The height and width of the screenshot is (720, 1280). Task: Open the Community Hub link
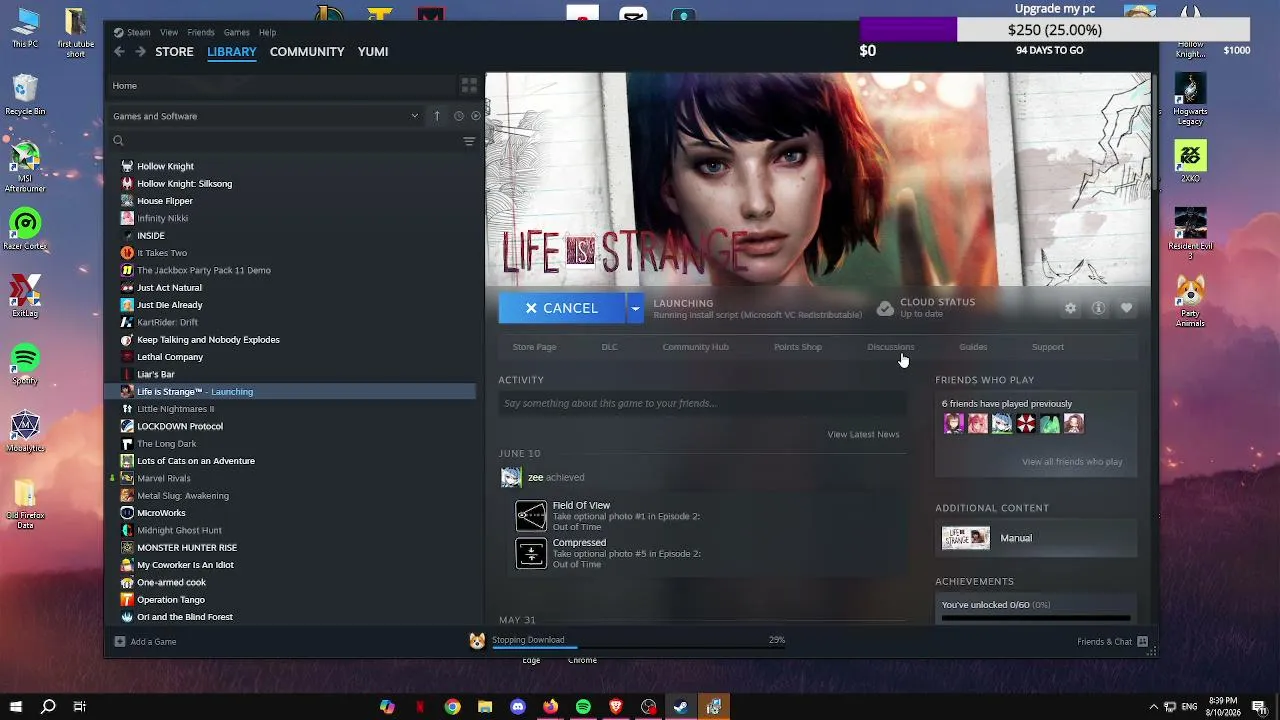(695, 347)
